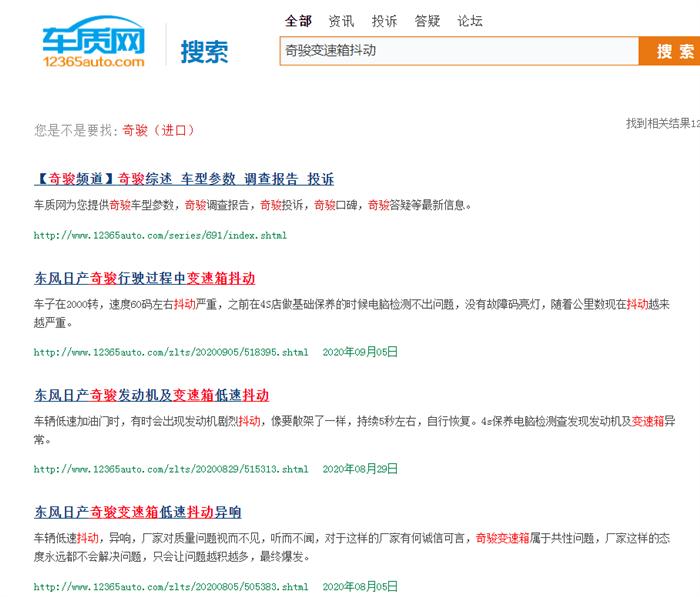The width and height of the screenshot is (700, 597).
Task: Open the 【奇骏频道】奇骏综述 link
Action: [x=184, y=179]
